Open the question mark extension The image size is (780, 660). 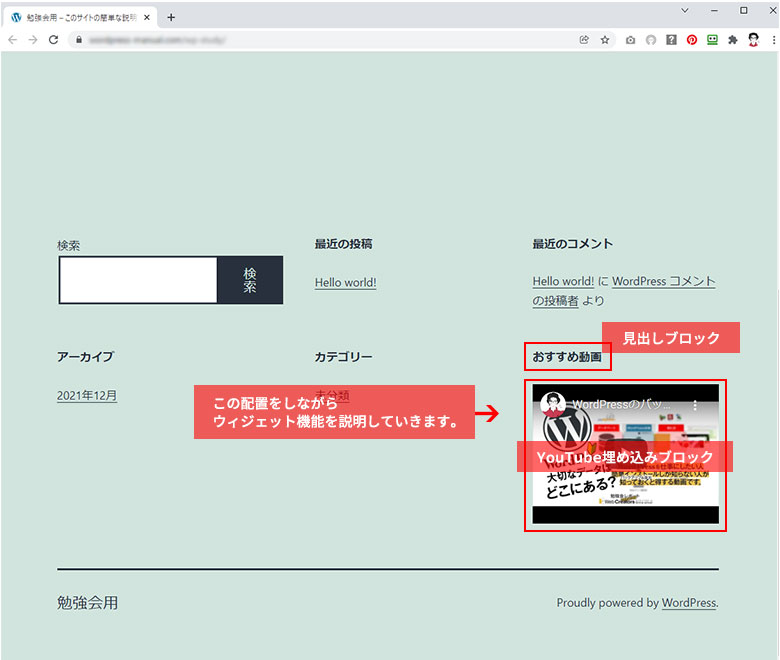pyautogui.click(x=672, y=40)
